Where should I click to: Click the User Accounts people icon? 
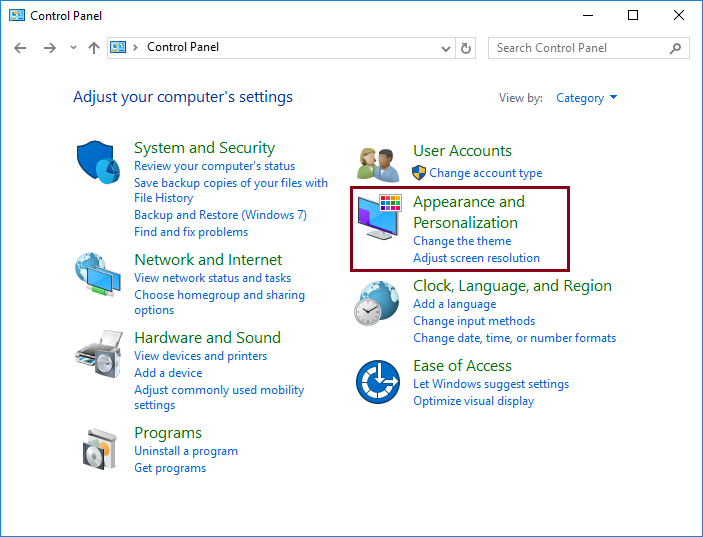click(380, 162)
